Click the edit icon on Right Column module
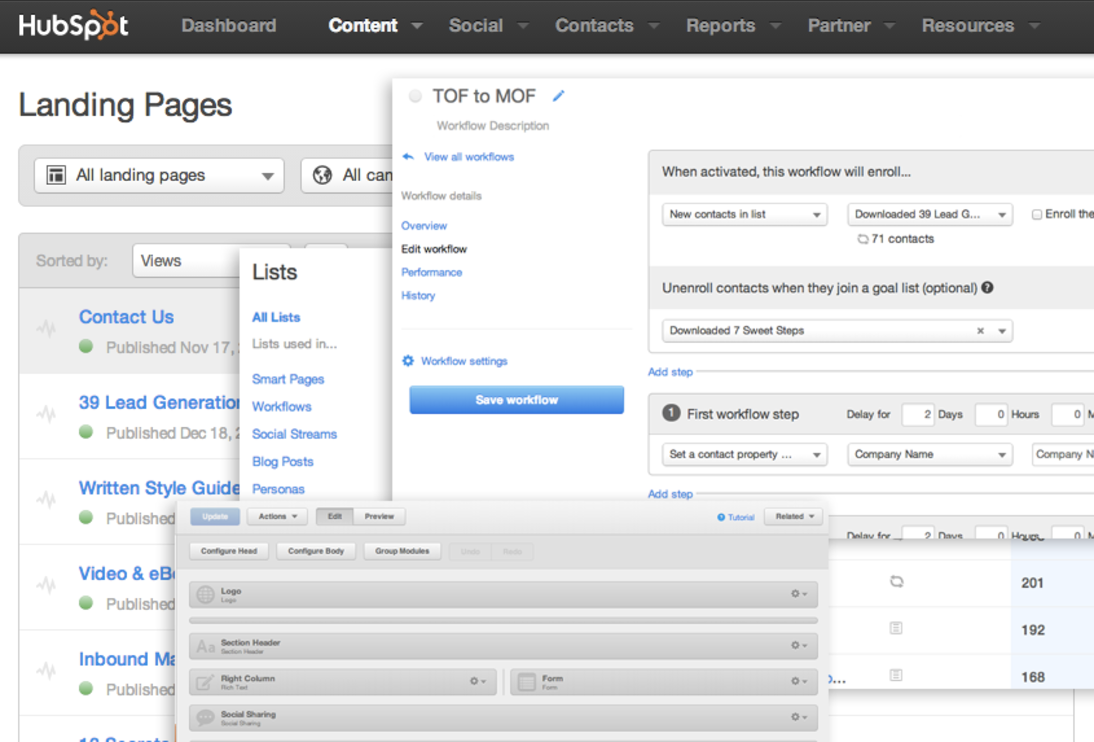 click(205, 682)
